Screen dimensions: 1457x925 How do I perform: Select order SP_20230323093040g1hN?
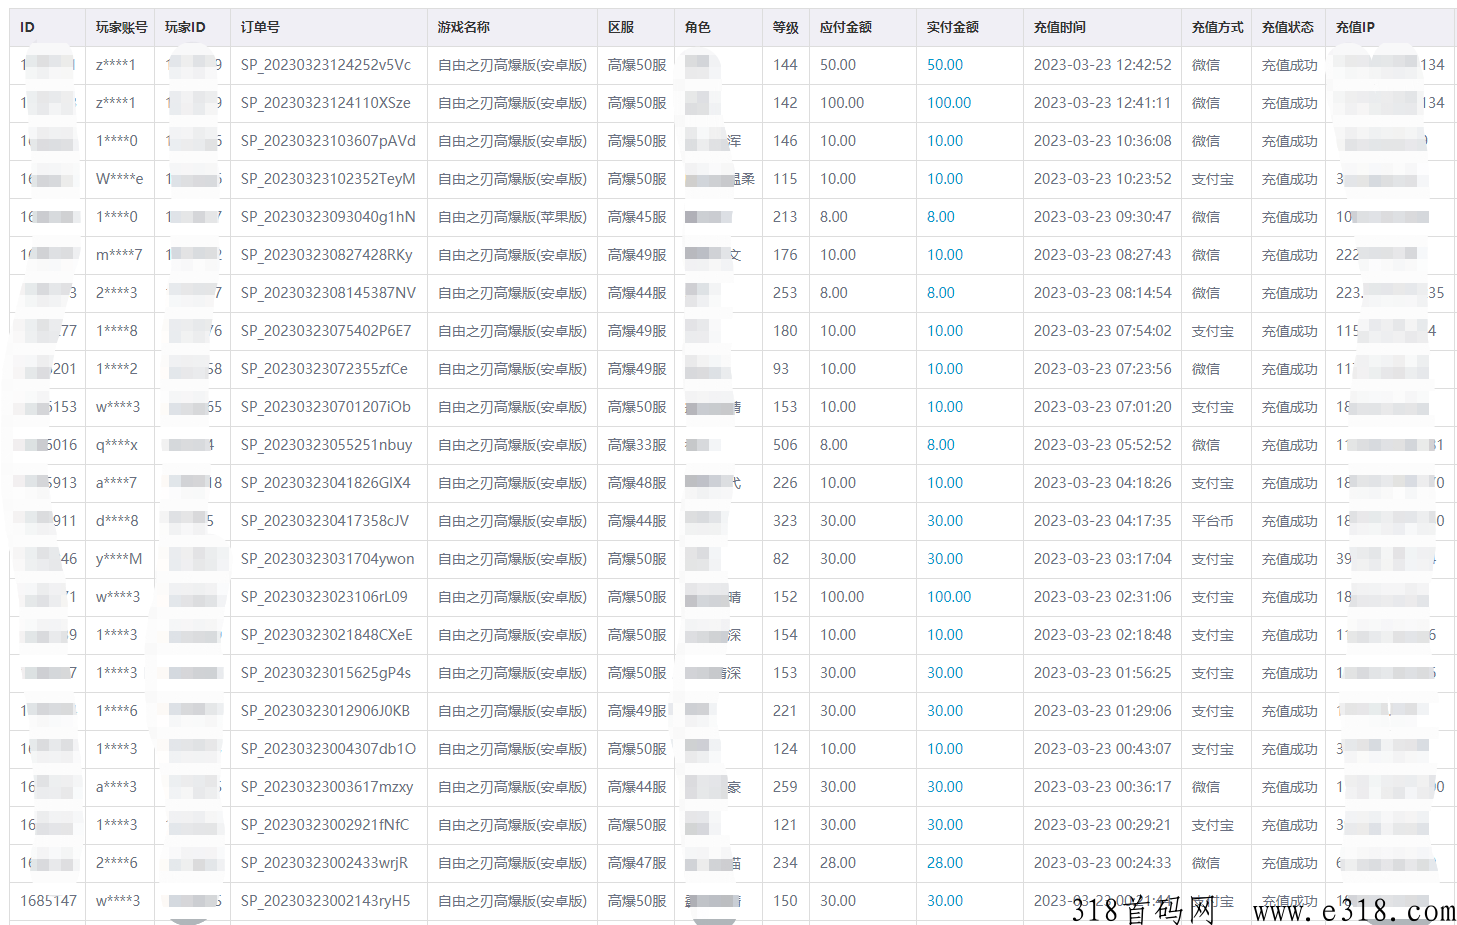[x=328, y=217]
